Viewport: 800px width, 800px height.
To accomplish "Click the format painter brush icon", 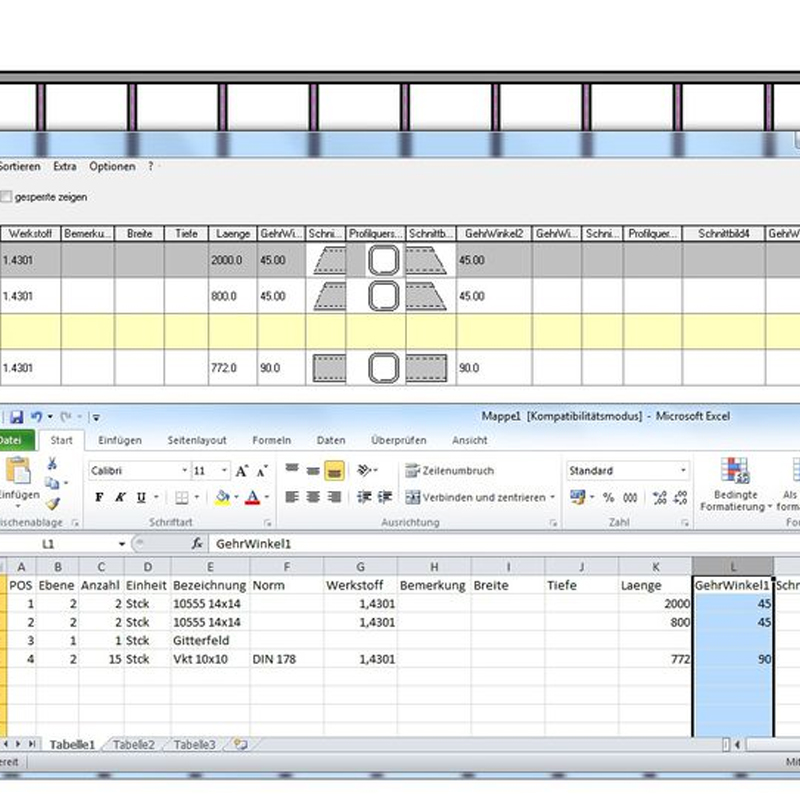I will (x=52, y=504).
